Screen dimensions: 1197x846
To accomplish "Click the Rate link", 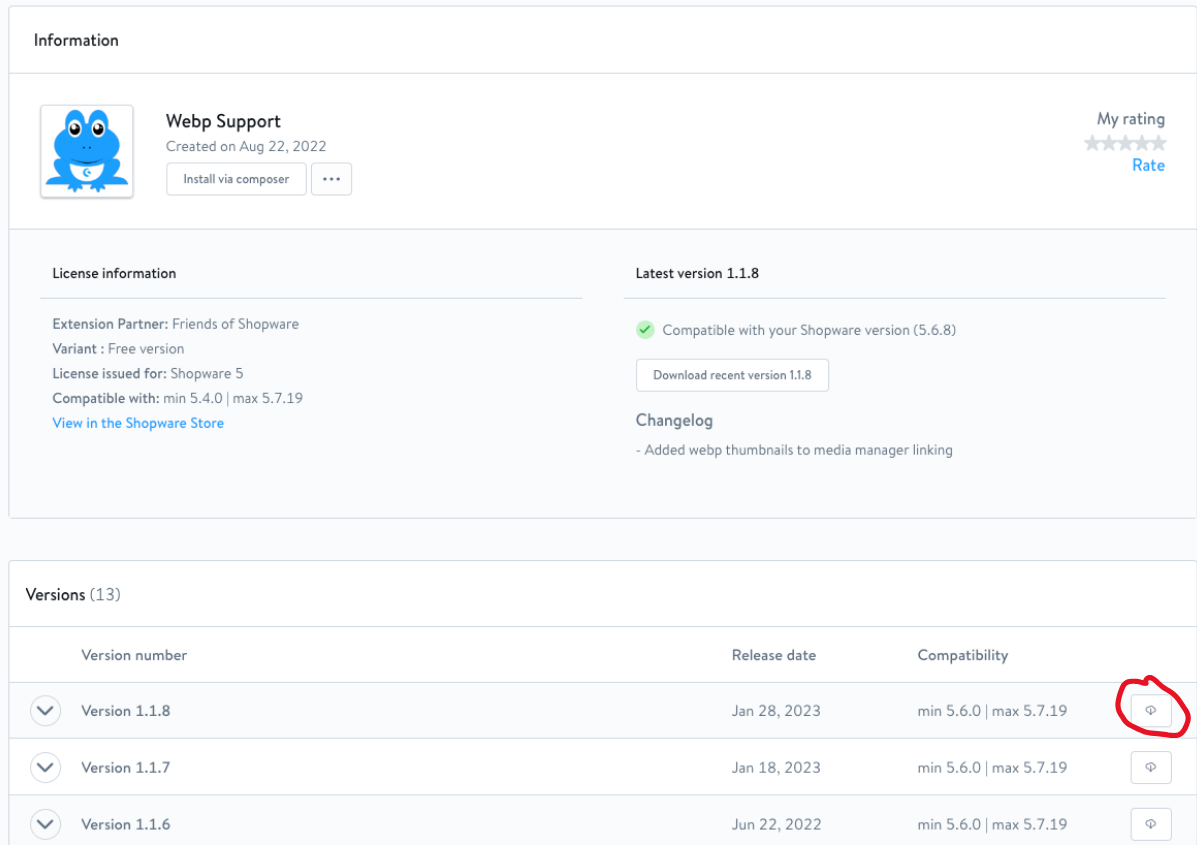I will 1148,166.
